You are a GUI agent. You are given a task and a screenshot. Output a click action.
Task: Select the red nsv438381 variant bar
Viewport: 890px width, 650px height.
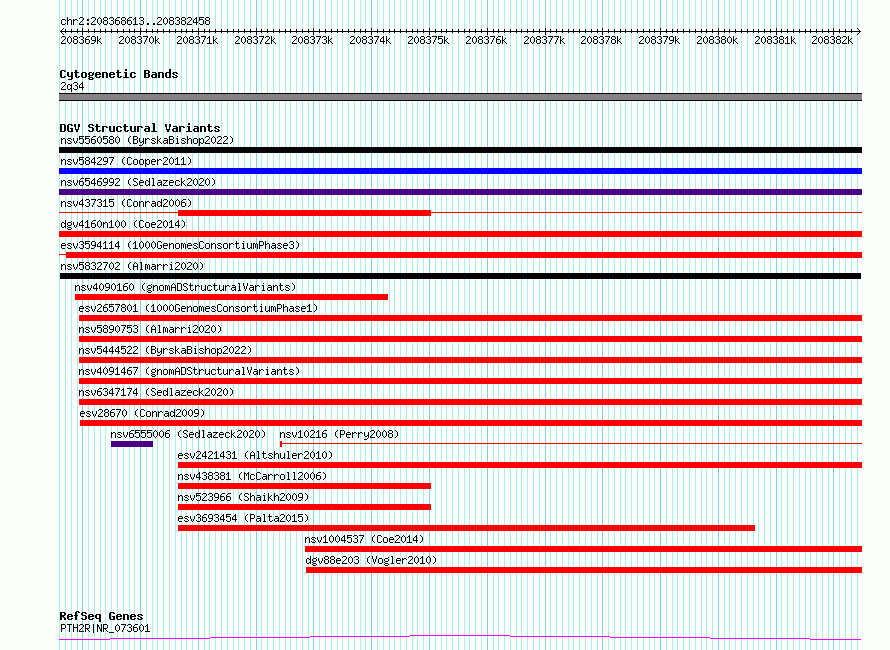(x=304, y=487)
